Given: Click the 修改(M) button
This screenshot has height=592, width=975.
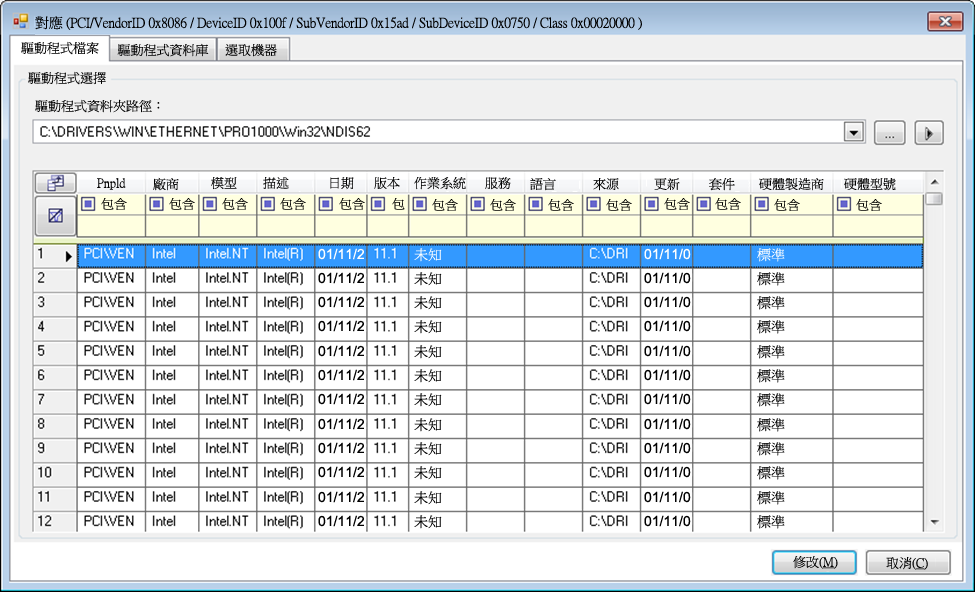Looking at the screenshot, I should coord(814,562).
